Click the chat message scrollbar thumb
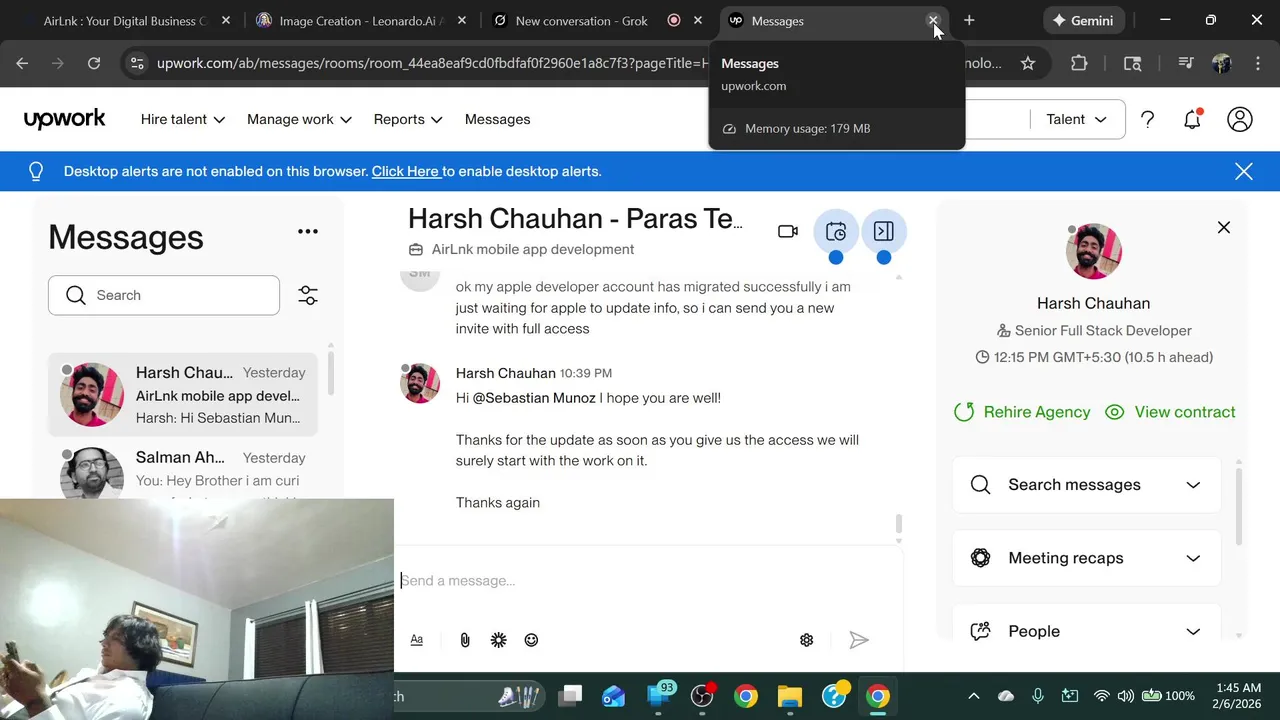The width and height of the screenshot is (1280, 720). 899,524
